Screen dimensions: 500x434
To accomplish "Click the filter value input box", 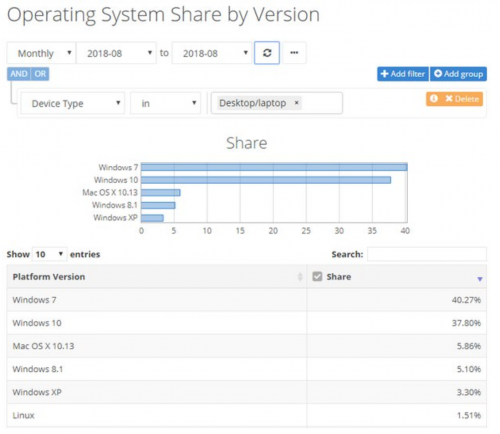I will pos(277,103).
